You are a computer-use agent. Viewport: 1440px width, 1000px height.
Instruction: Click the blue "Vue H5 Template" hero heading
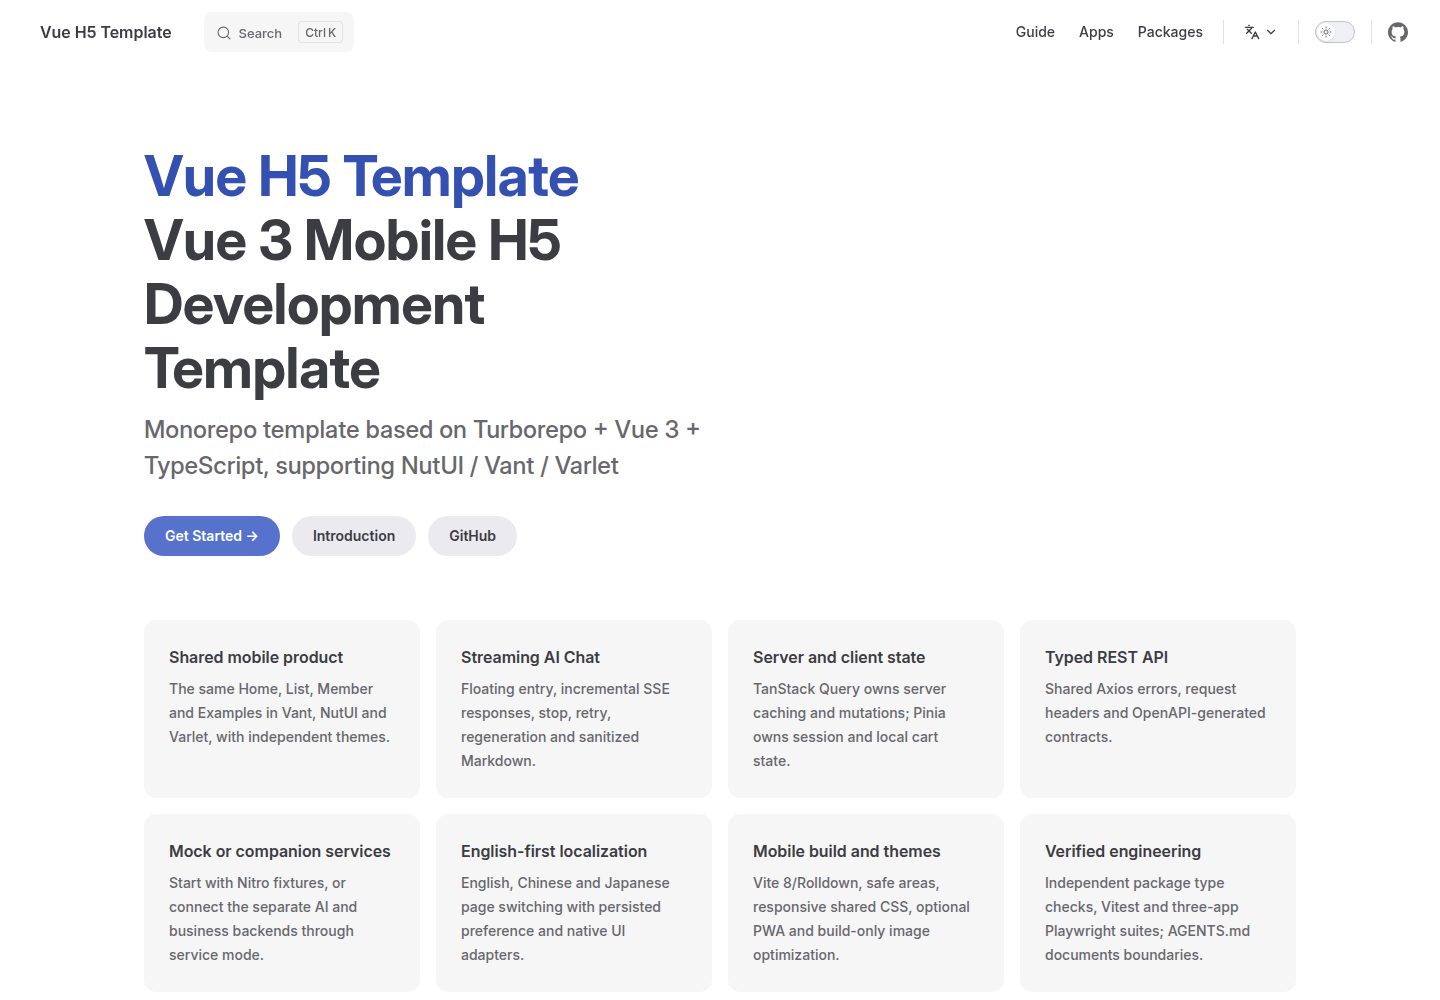coord(361,177)
